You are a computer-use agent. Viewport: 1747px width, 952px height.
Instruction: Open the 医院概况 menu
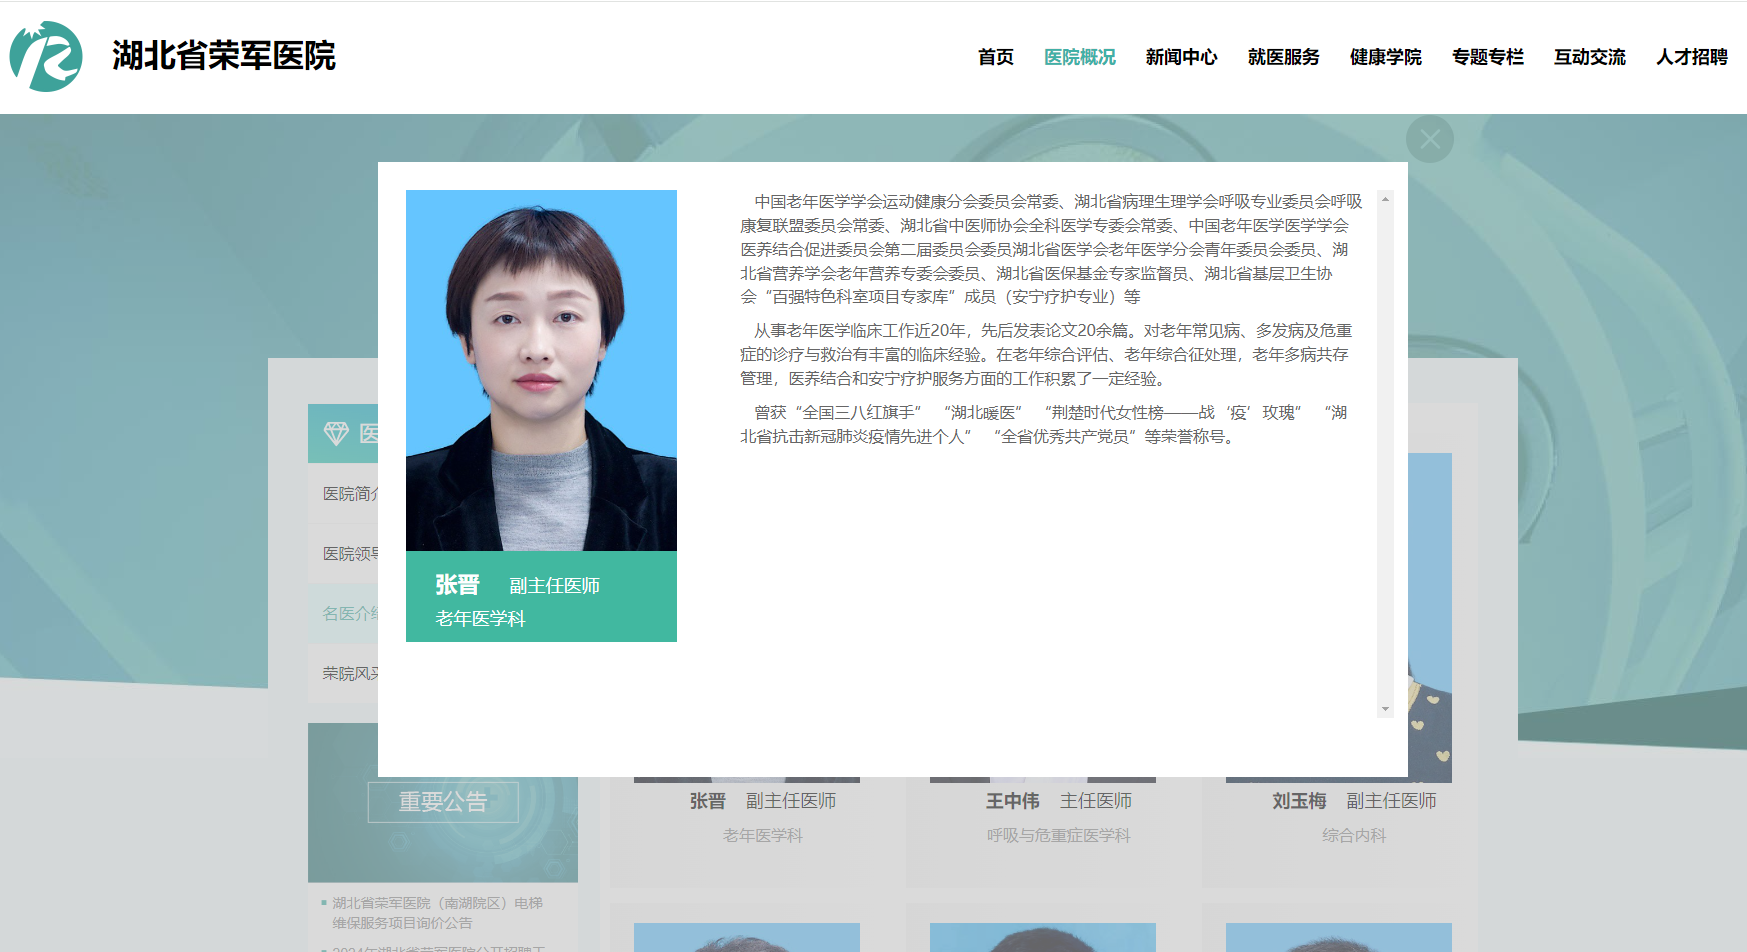(1080, 57)
